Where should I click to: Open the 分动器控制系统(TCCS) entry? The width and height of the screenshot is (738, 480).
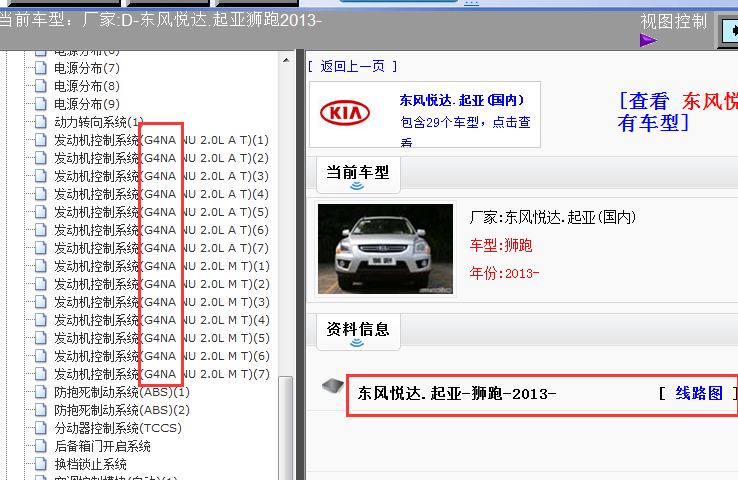pos(118,428)
